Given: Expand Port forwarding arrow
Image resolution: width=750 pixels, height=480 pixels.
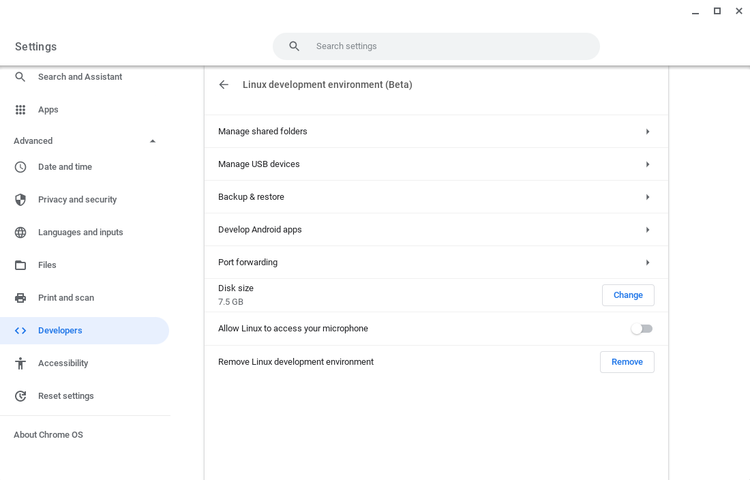Looking at the screenshot, I should pos(647,262).
